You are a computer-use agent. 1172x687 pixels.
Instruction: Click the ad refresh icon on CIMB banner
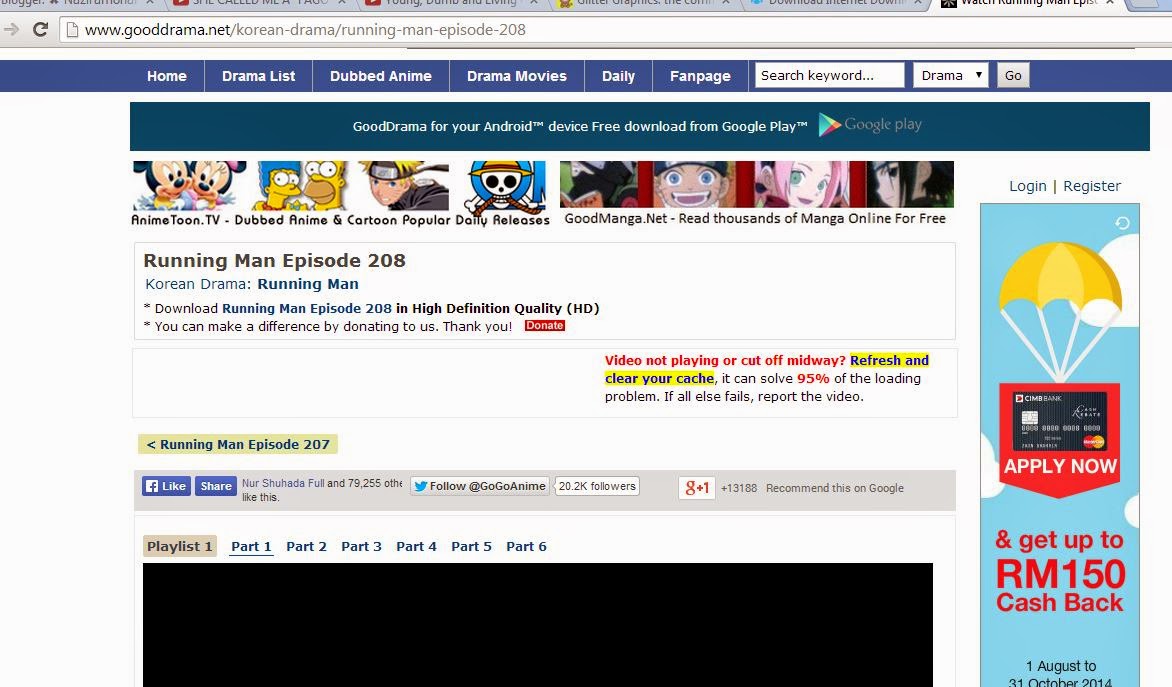pyautogui.click(x=1122, y=223)
